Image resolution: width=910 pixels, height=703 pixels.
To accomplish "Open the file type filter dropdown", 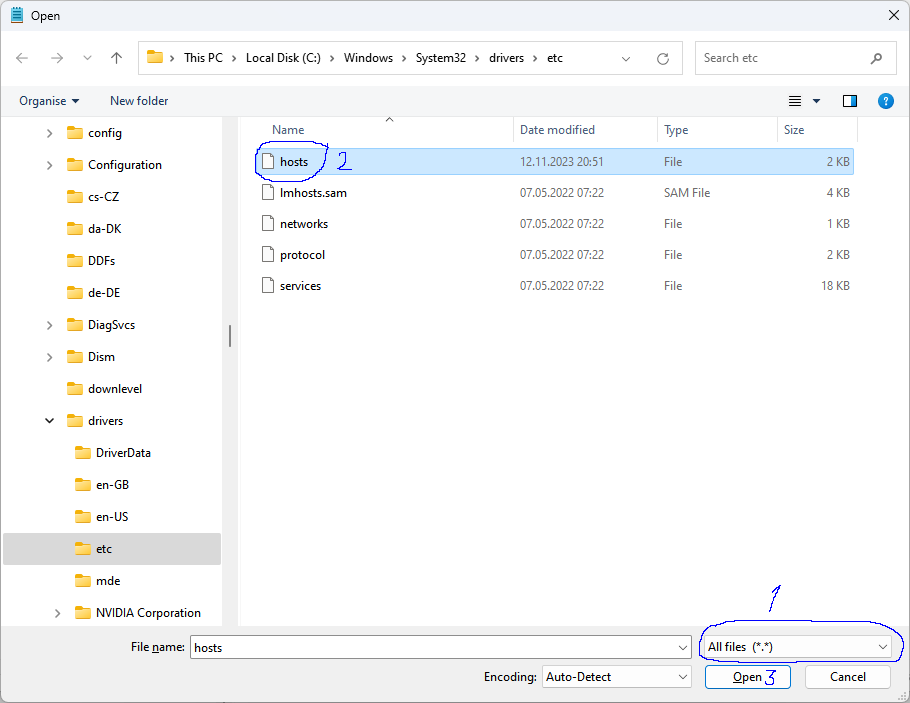I will [796, 647].
